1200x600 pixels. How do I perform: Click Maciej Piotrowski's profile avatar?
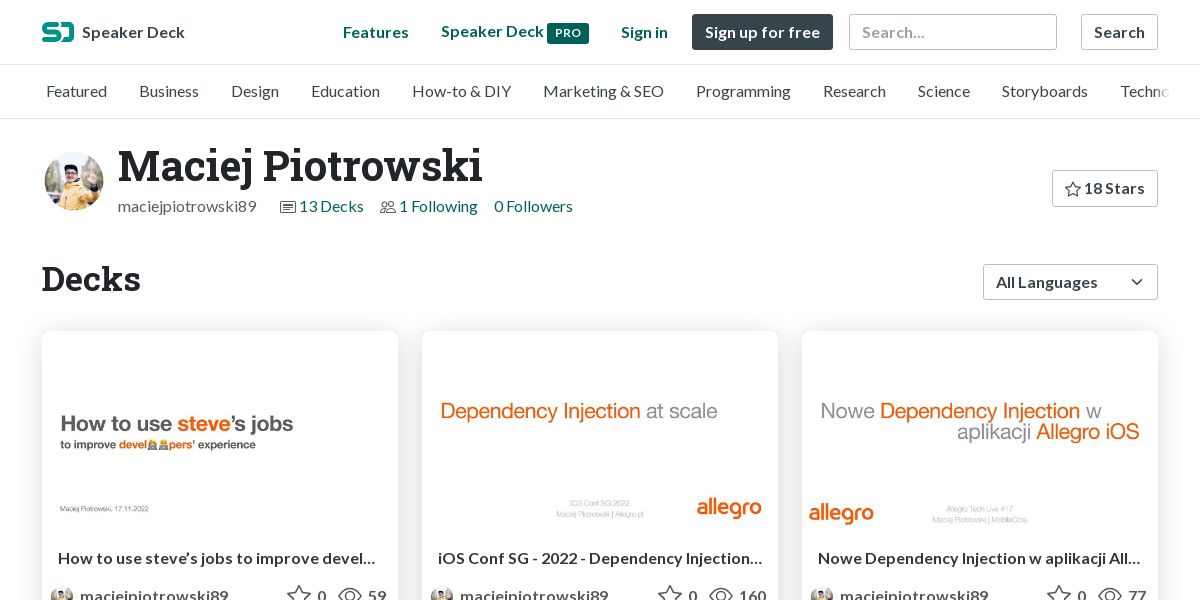tap(74, 181)
